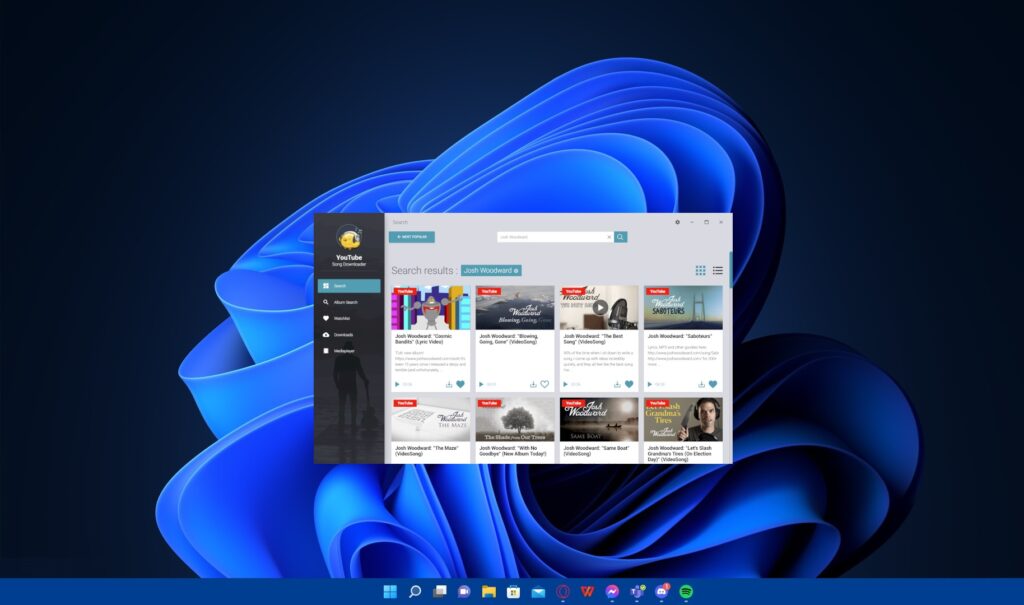Open the Let's Slash Grandma's Tires thumbnail
1024x605 pixels.
pyautogui.click(x=683, y=419)
